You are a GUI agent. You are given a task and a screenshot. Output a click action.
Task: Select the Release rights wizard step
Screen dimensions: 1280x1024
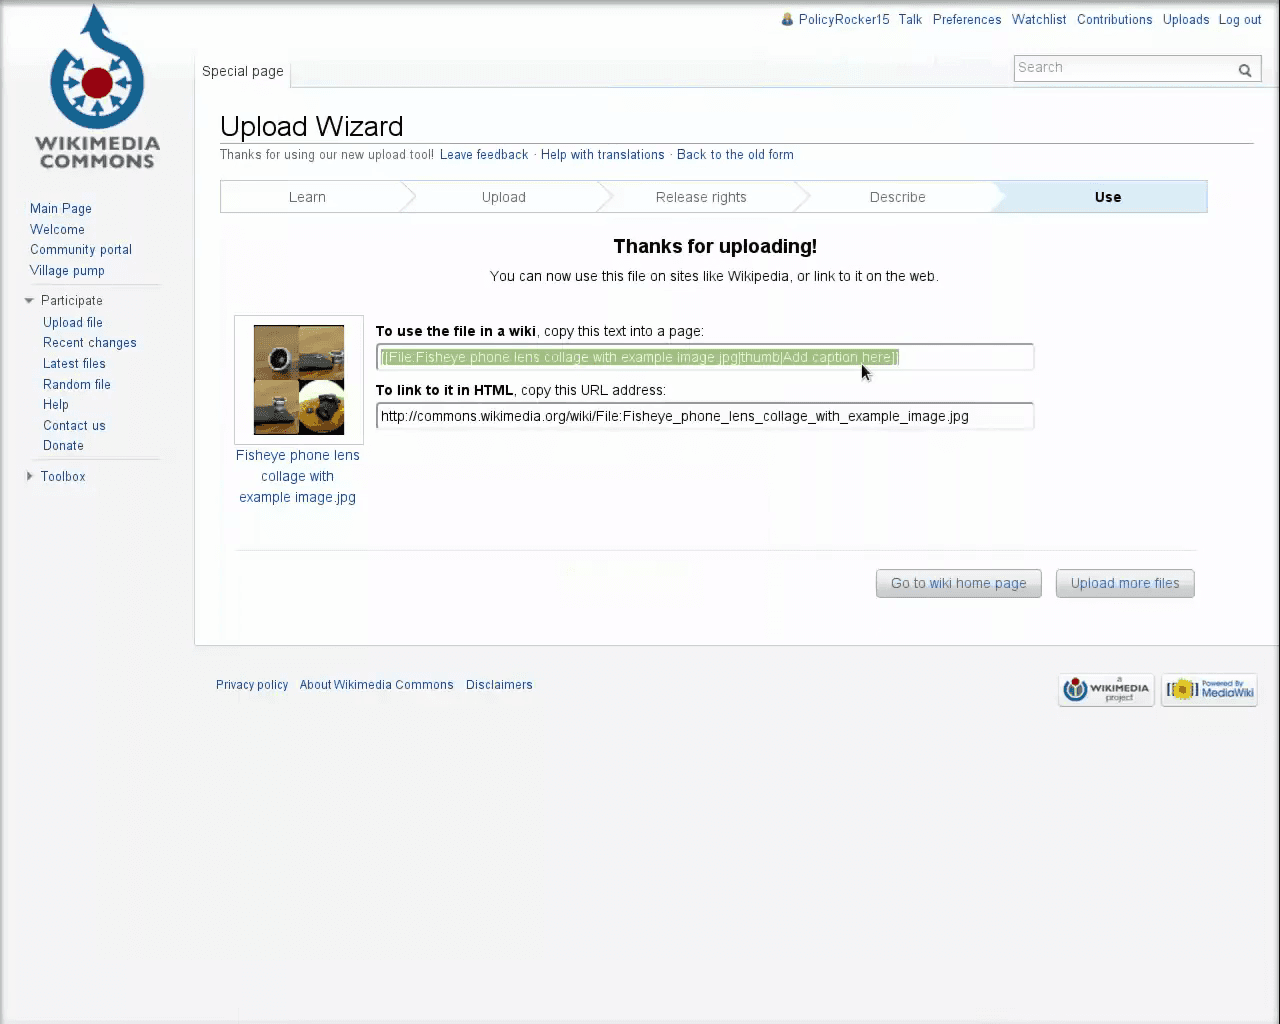point(701,197)
